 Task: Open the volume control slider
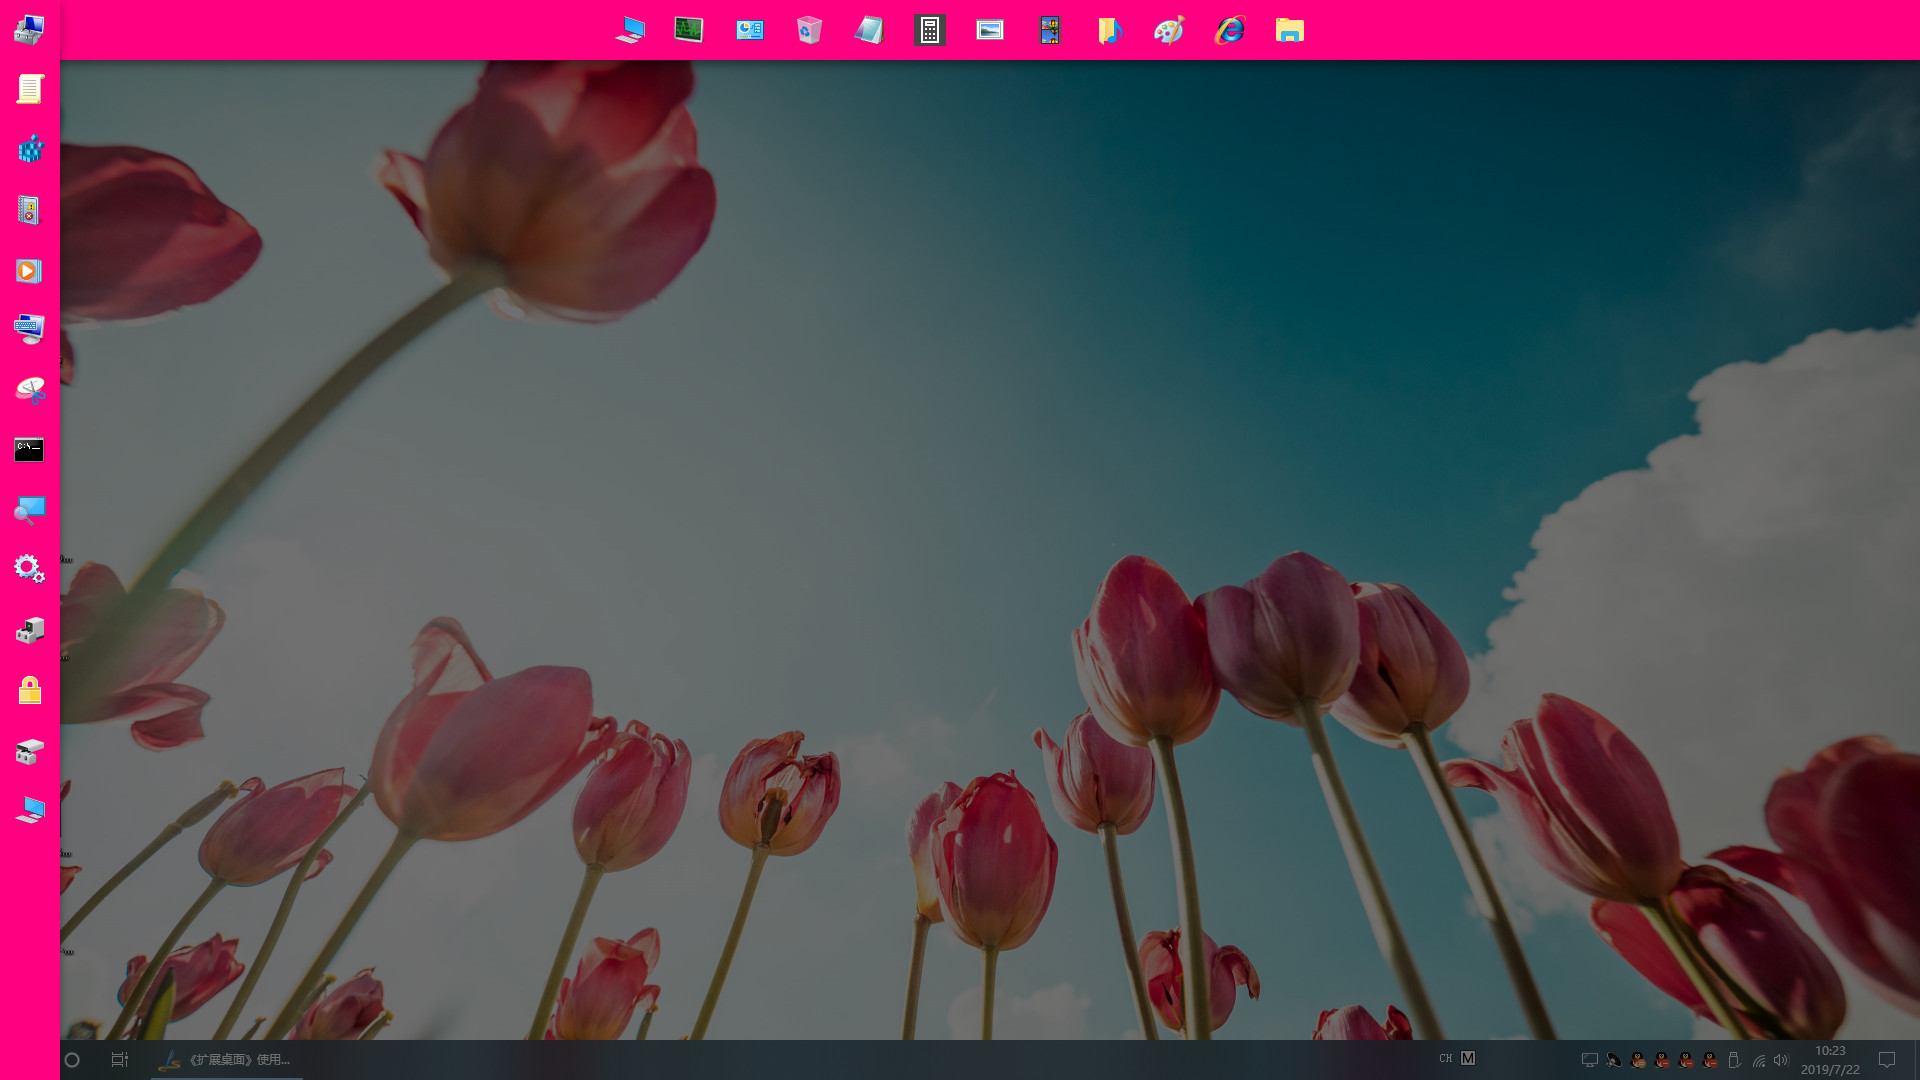click(x=1781, y=1059)
